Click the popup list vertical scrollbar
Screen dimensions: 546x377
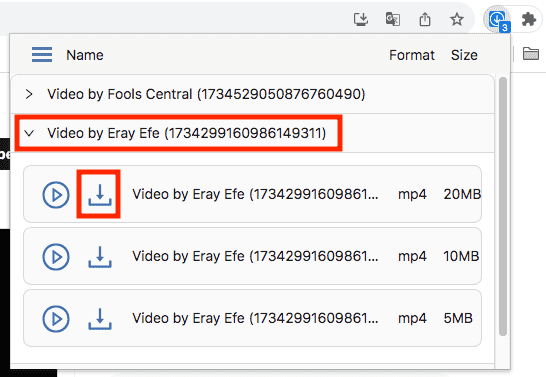point(502,207)
